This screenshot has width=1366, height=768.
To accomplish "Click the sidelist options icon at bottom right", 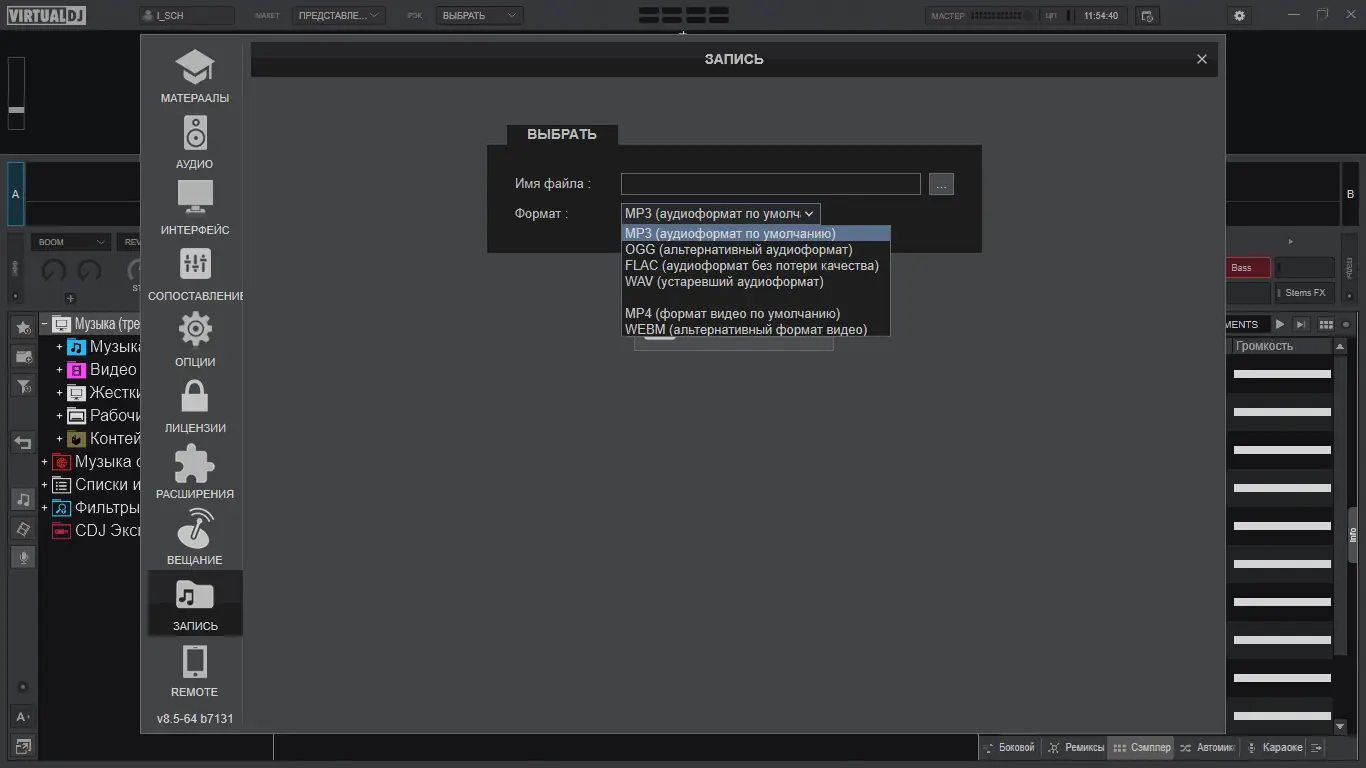I will click(1317, 747).
